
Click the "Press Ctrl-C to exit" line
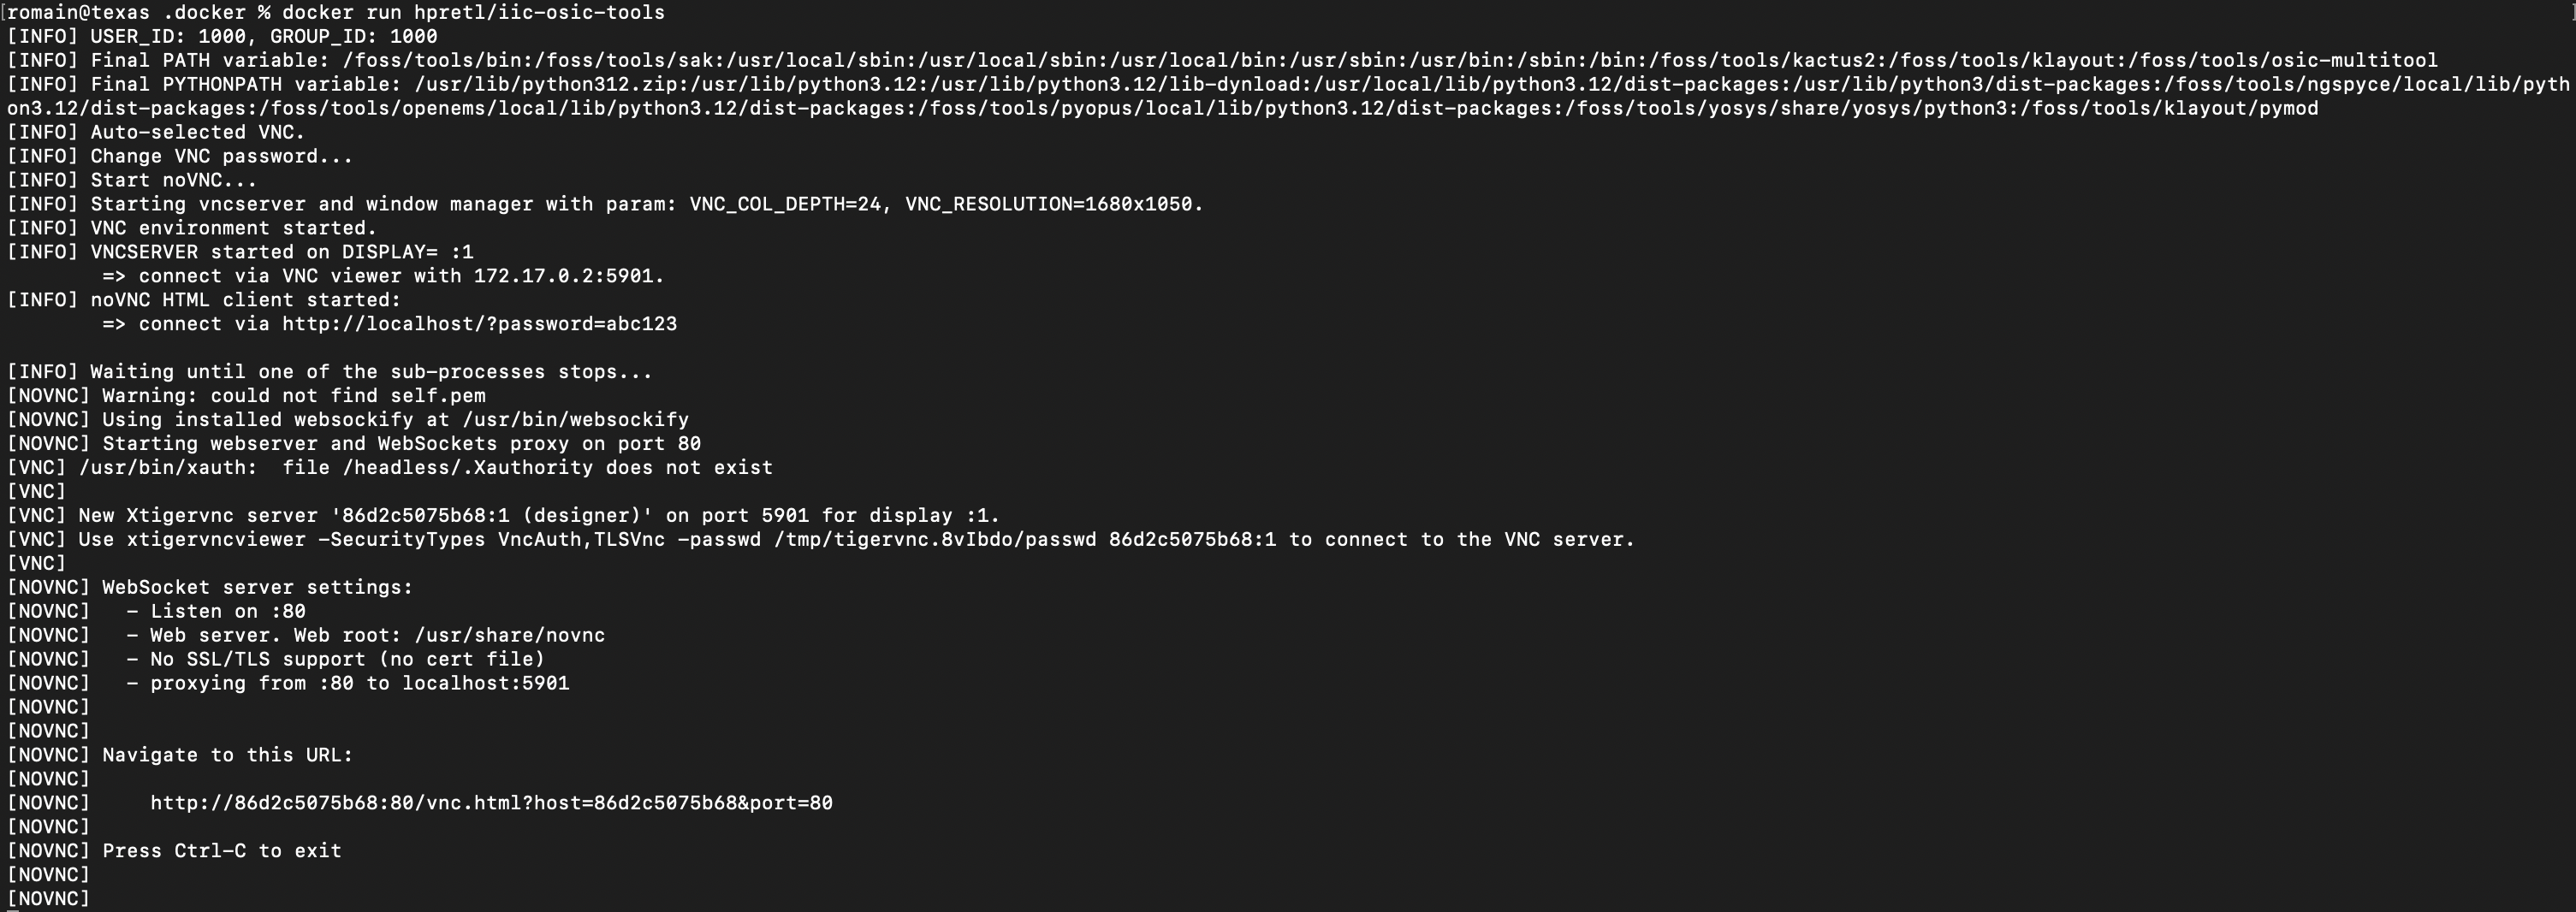[x=221, y=851]
